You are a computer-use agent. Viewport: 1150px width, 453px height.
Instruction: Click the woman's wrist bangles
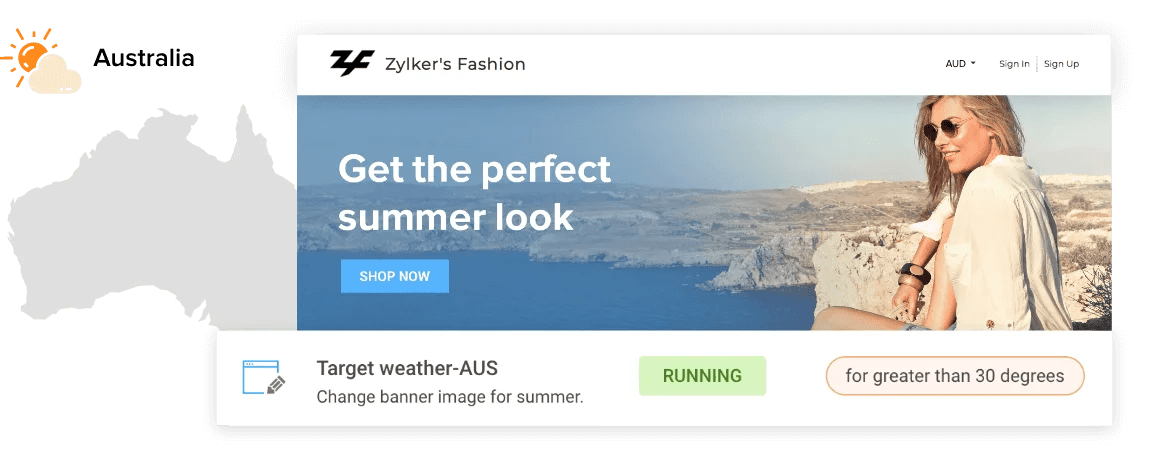click(x=914, y=276)
